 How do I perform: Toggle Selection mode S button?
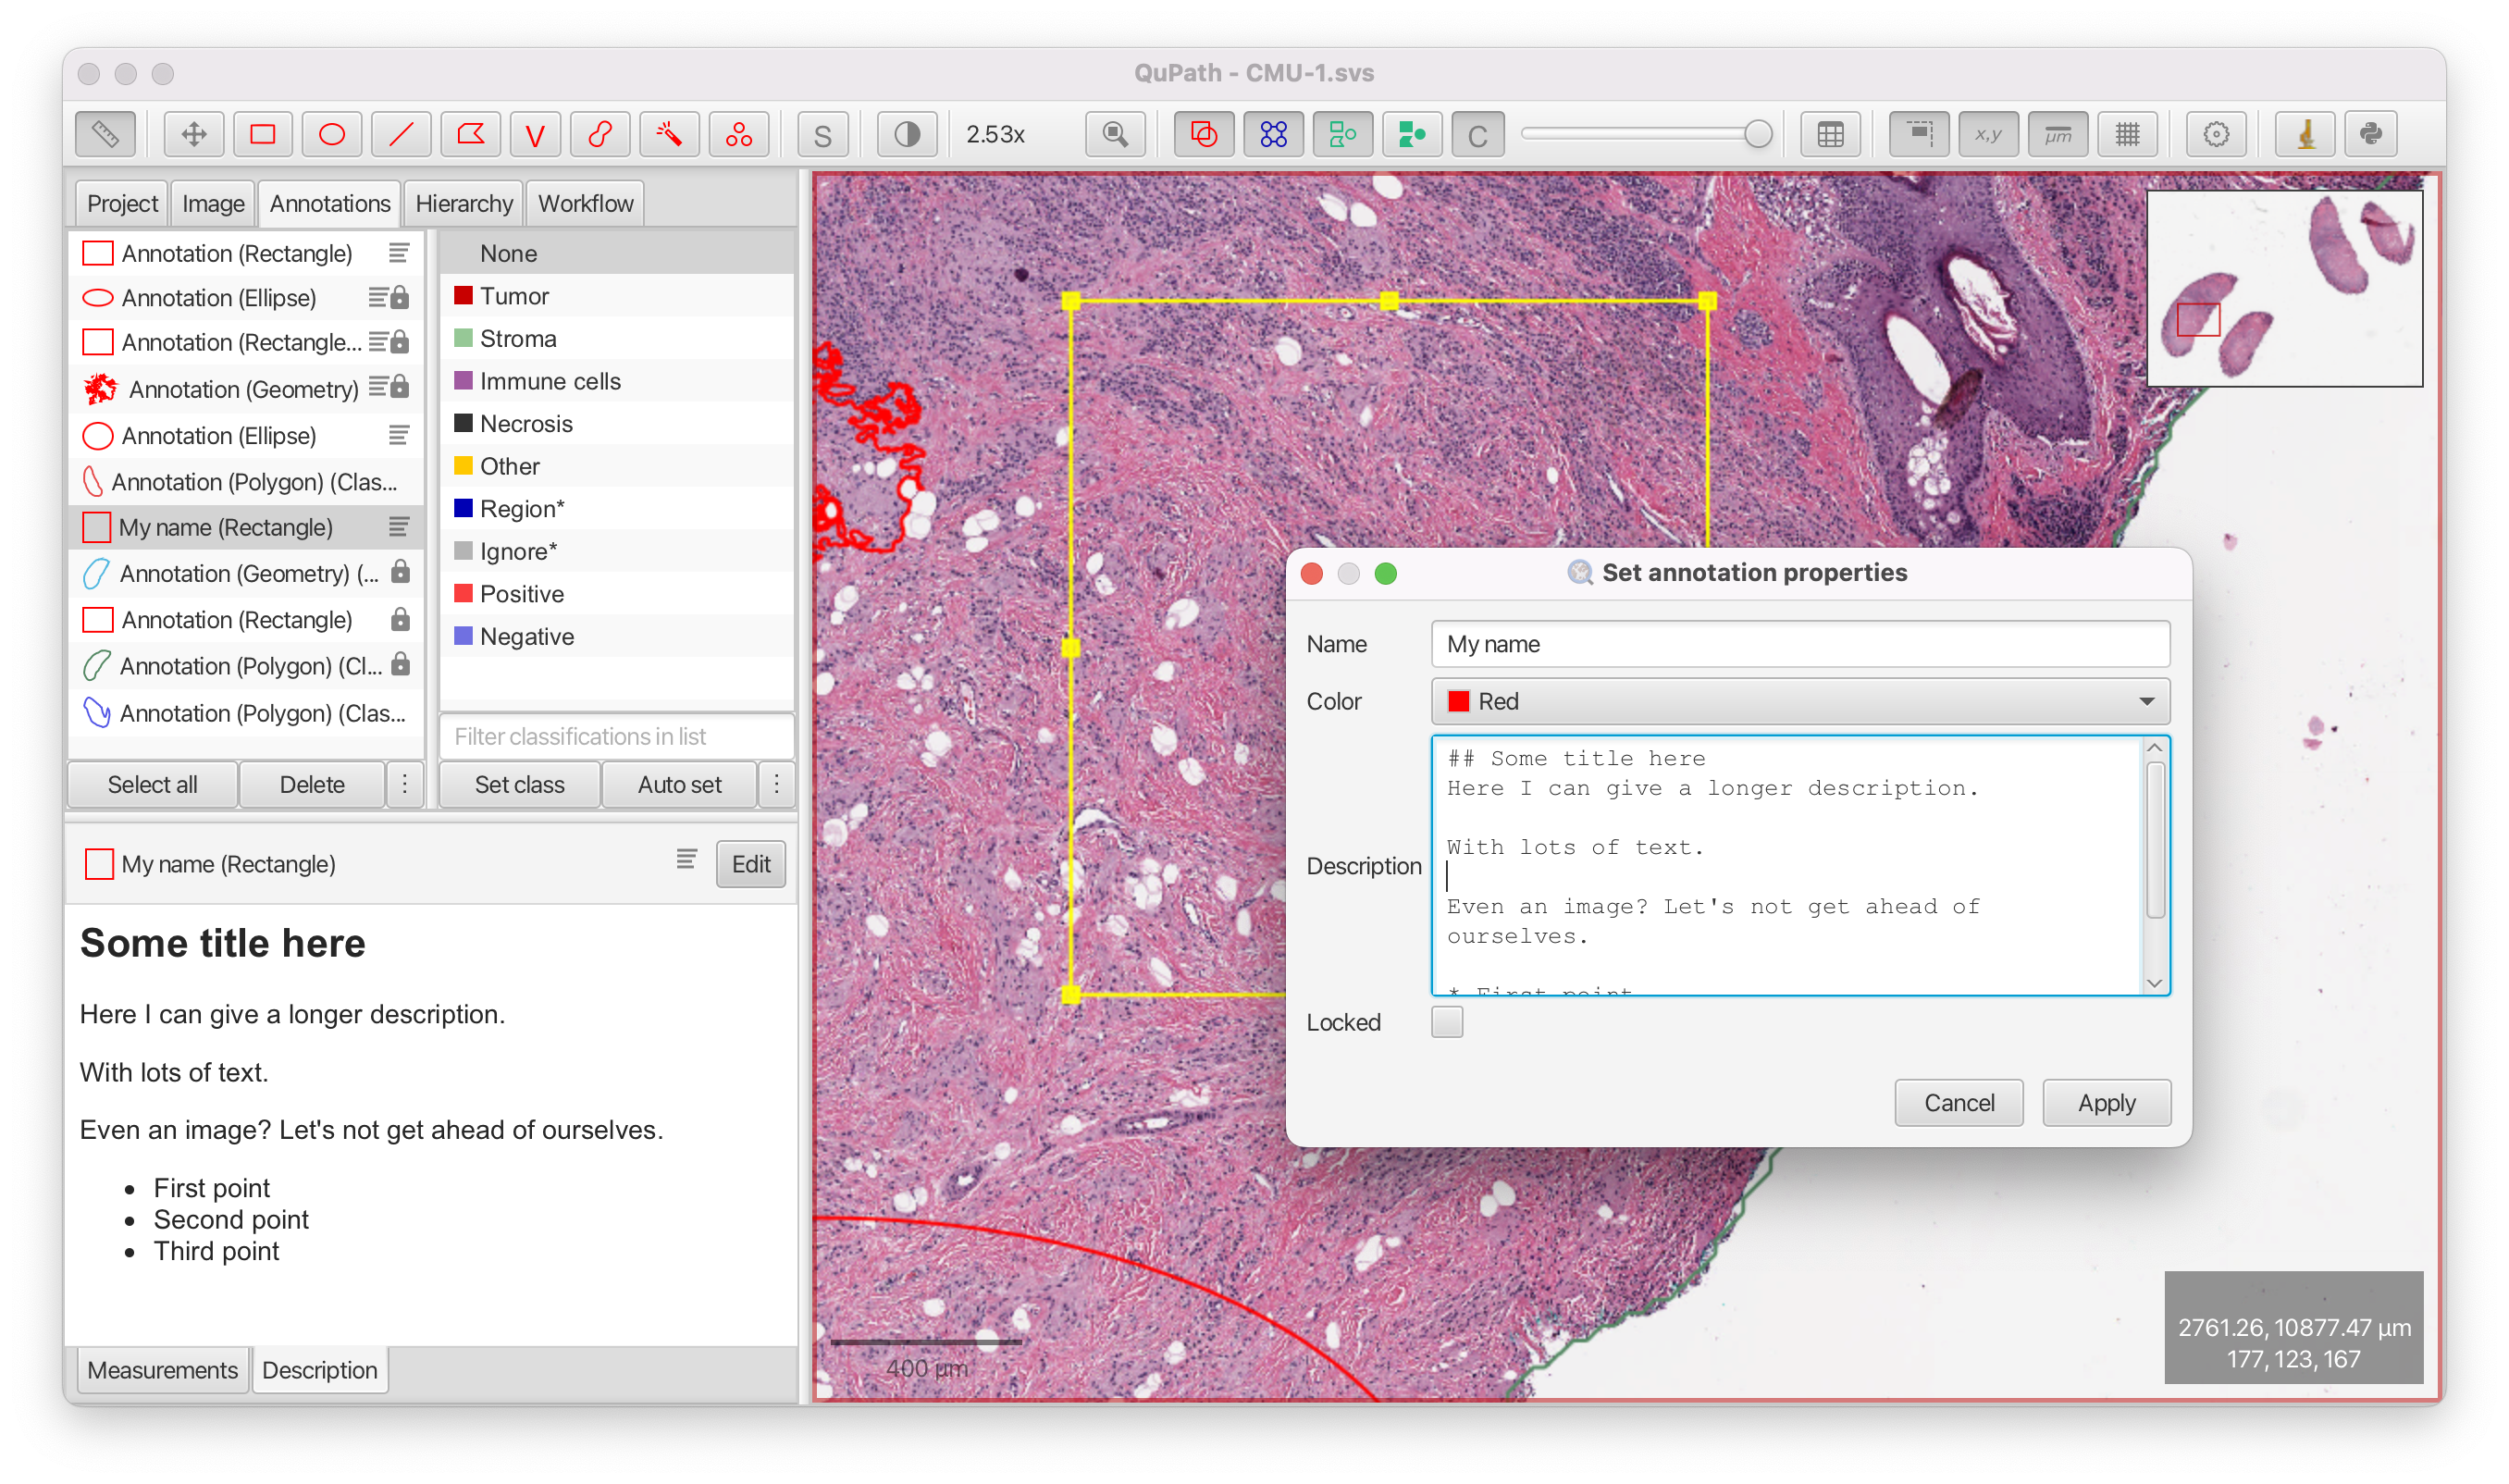tap(823, 134)
